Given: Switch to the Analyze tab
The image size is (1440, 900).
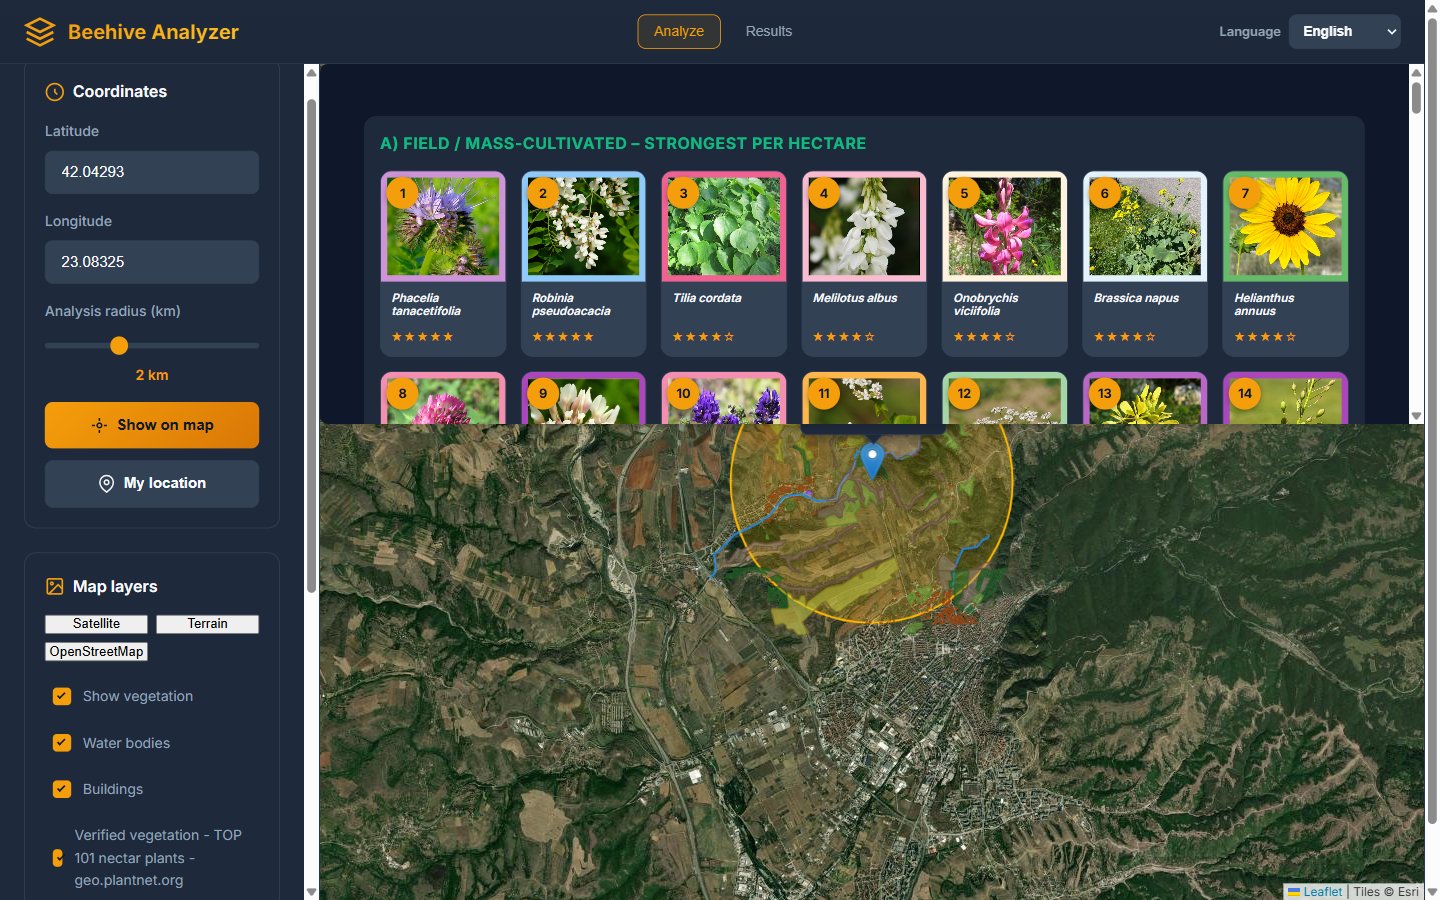Looking at the screenshot, I should pyautogui.click(x=679, y=32).
